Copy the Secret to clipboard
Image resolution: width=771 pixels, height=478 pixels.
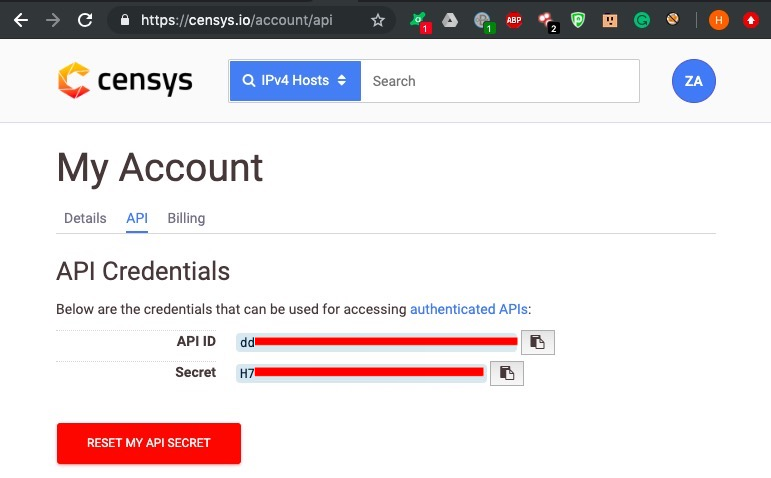point(507,374)
